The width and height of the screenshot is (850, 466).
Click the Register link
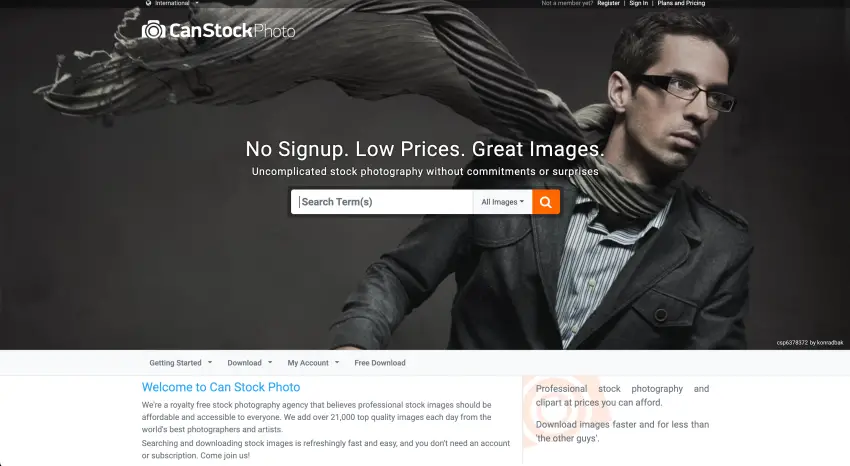click(608, 3)
